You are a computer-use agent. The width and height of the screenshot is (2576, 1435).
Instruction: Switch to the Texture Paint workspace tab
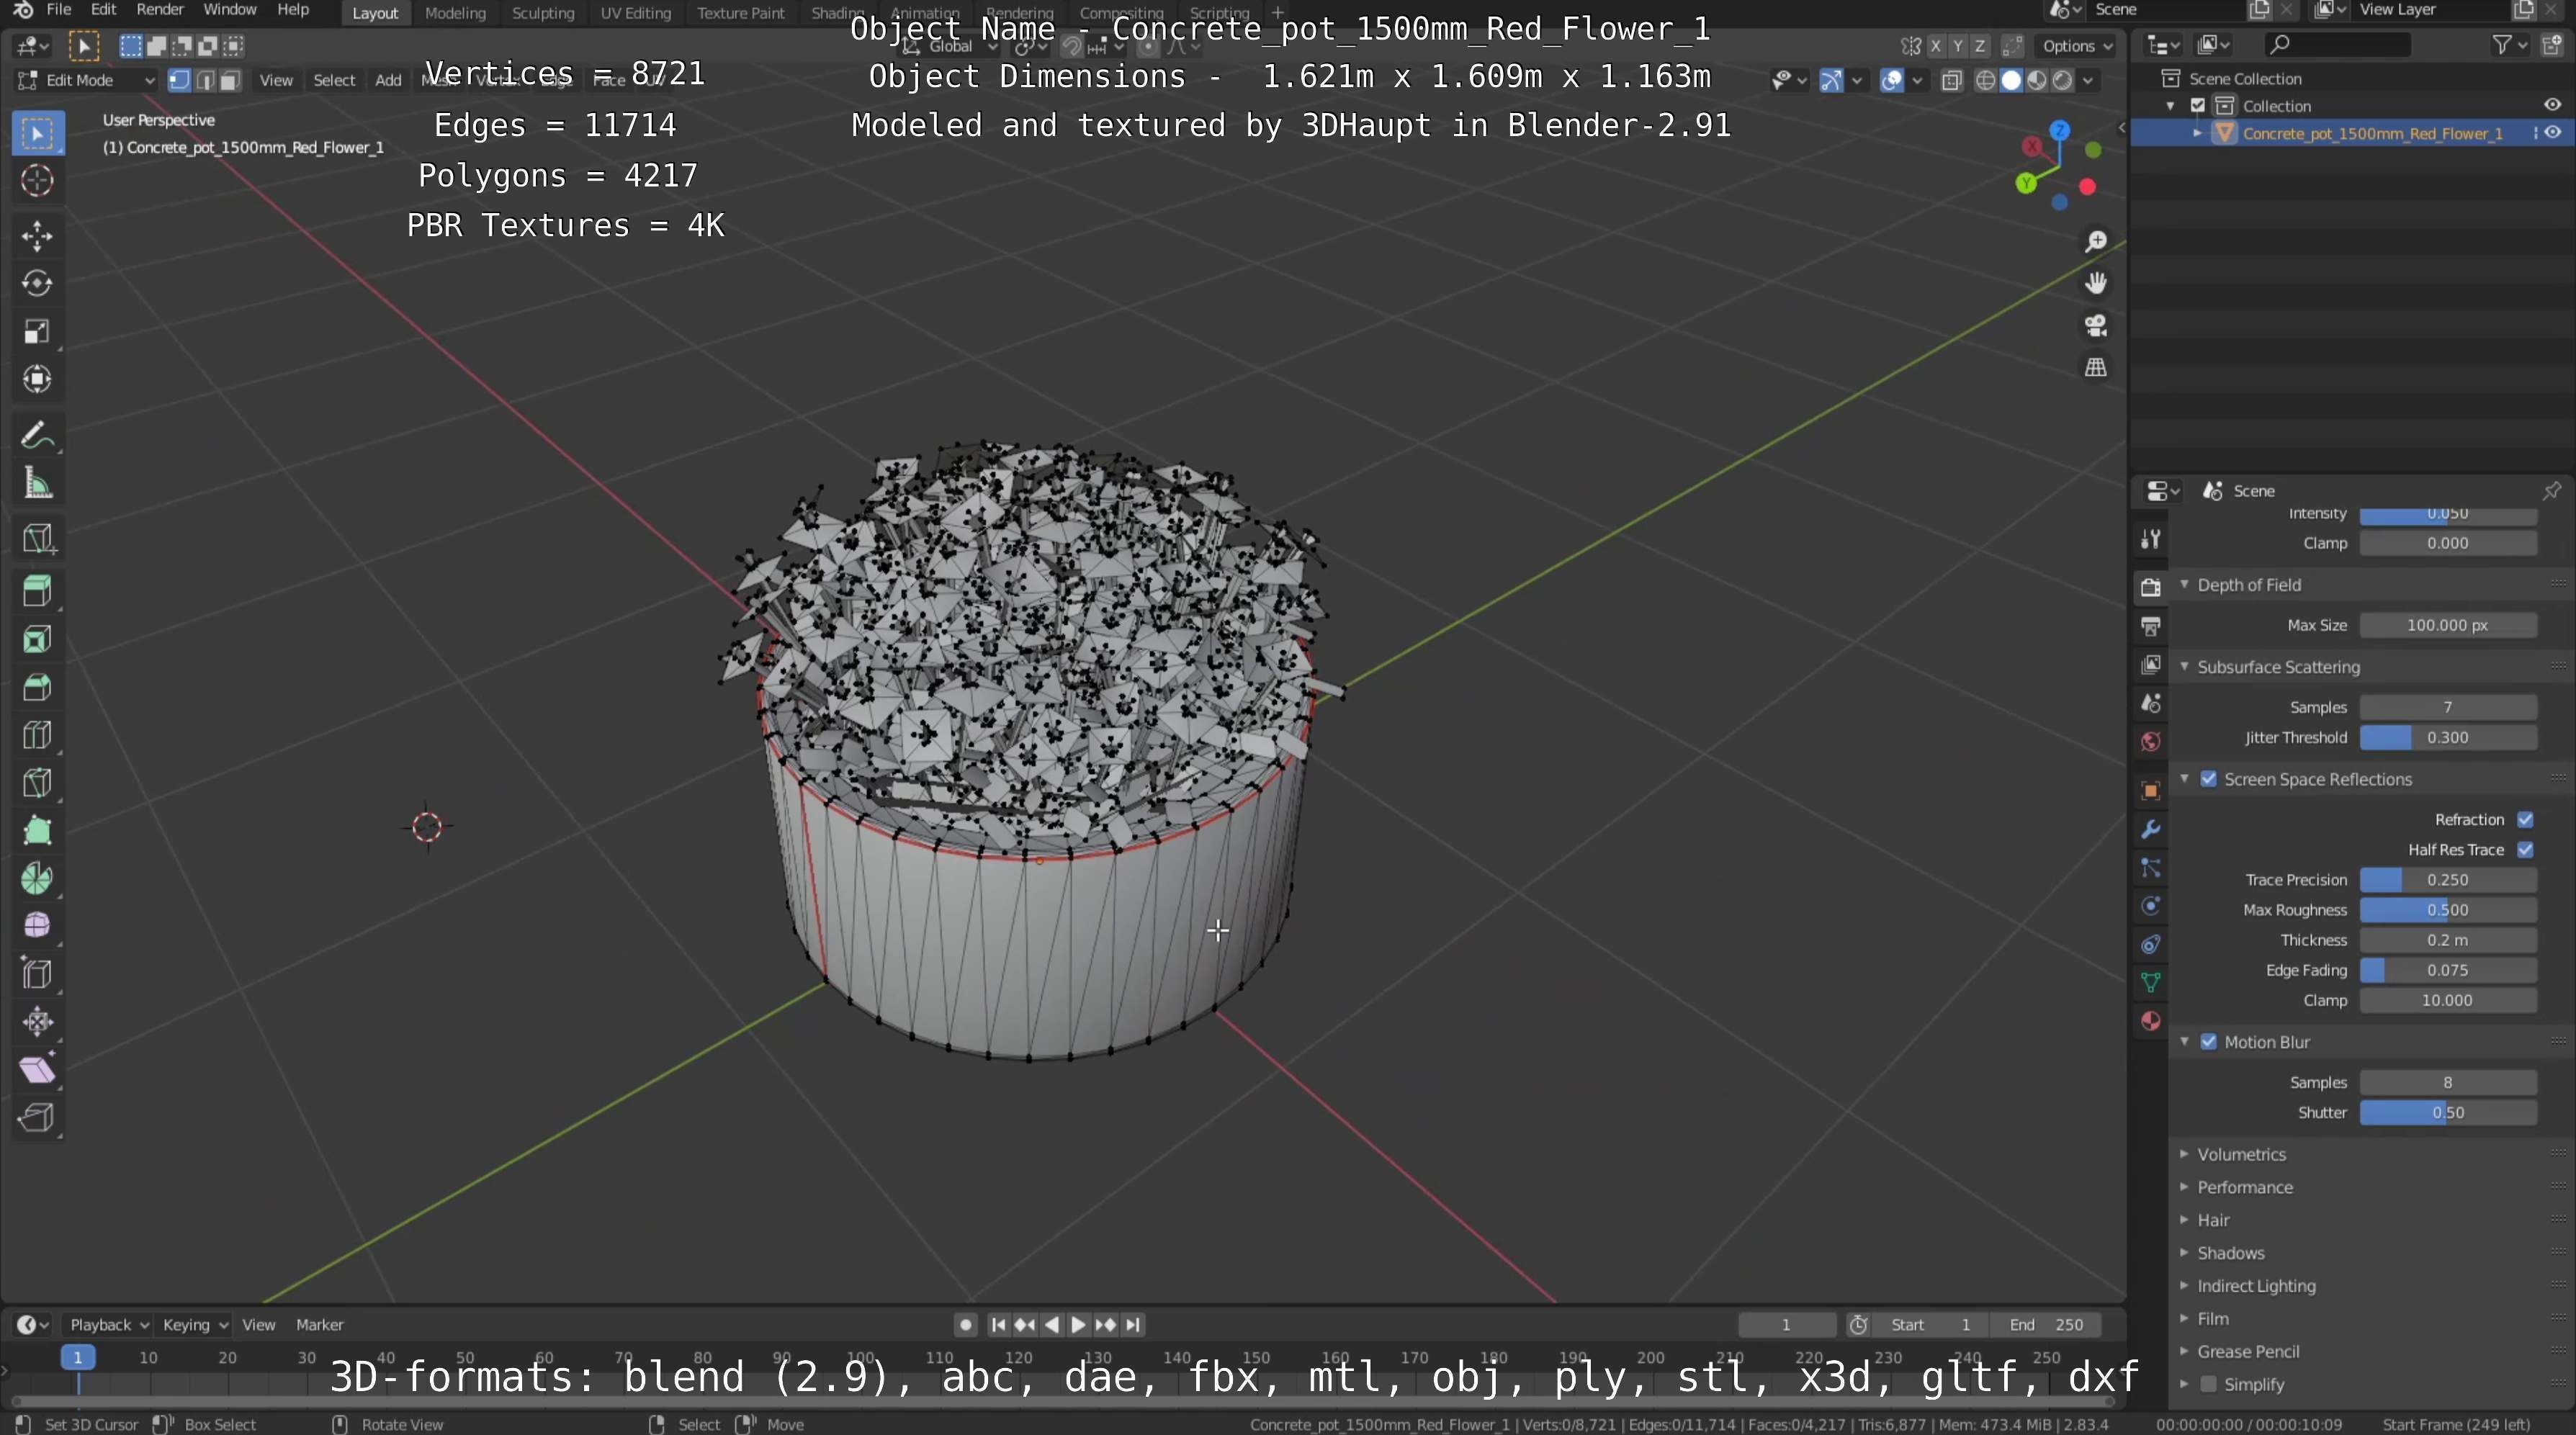tap(740, 13)
